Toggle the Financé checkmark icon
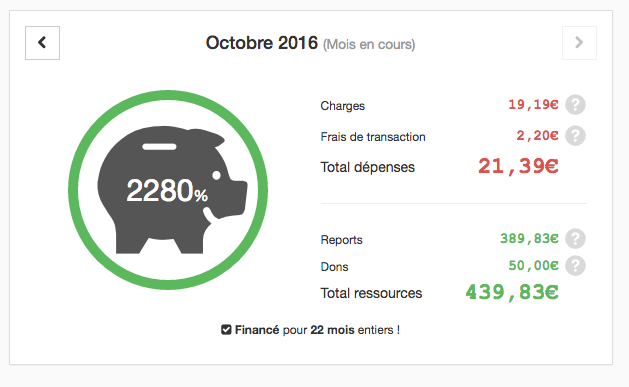Image resolution: width=629 pixels, height=387 pixels. click(226, 330)
